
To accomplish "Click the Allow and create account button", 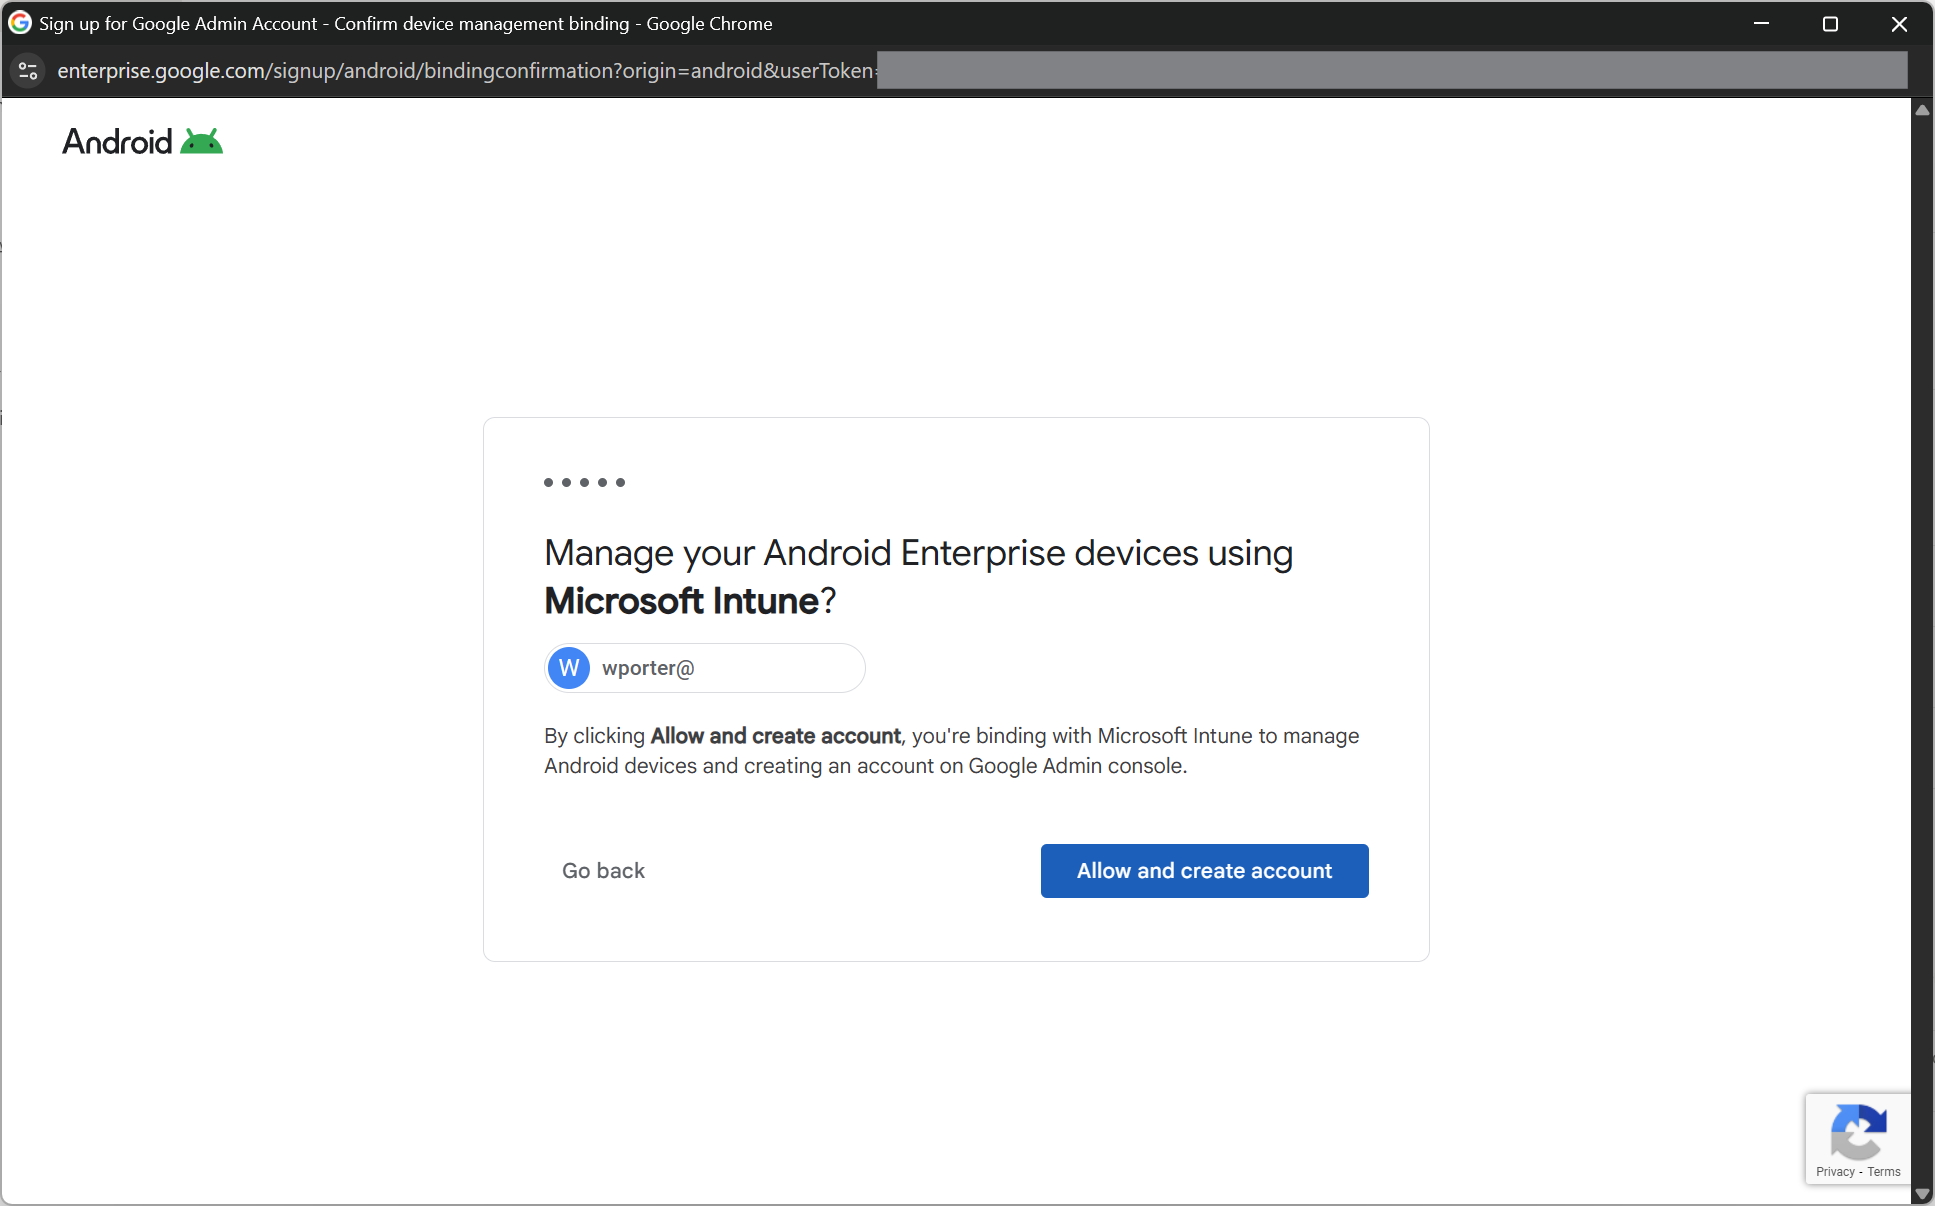I will point(1204,871).
